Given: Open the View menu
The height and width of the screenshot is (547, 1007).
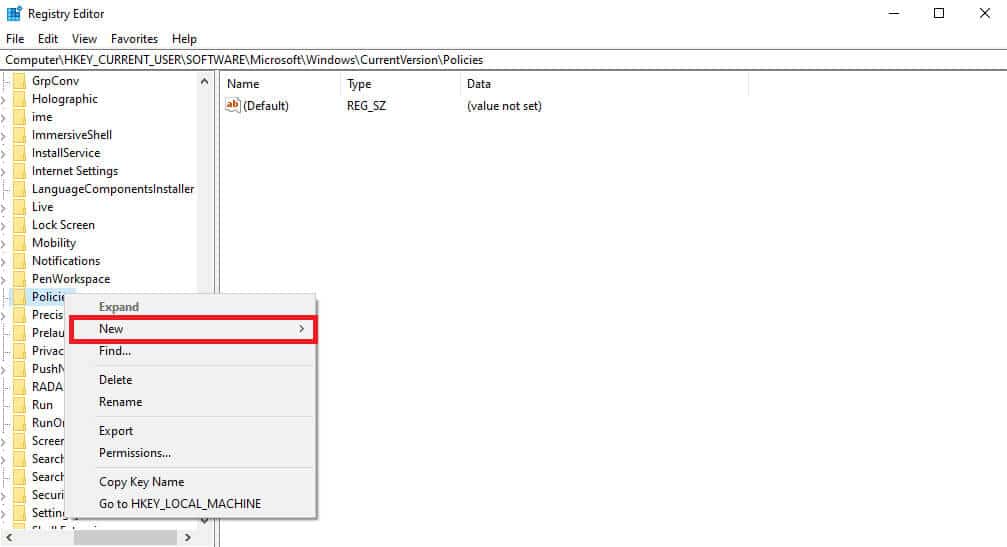Looking at the screenshot, I should pos(84,39).
